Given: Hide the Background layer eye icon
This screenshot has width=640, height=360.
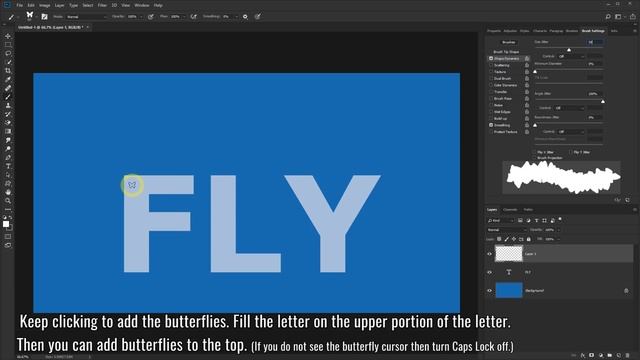Looking at the screenshot, I should 489,291.
